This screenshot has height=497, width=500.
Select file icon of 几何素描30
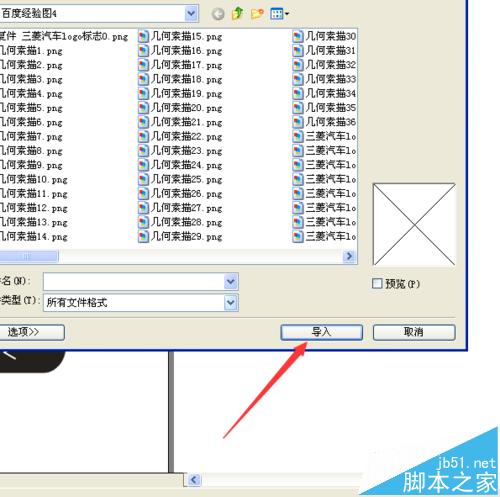point(298,36)
